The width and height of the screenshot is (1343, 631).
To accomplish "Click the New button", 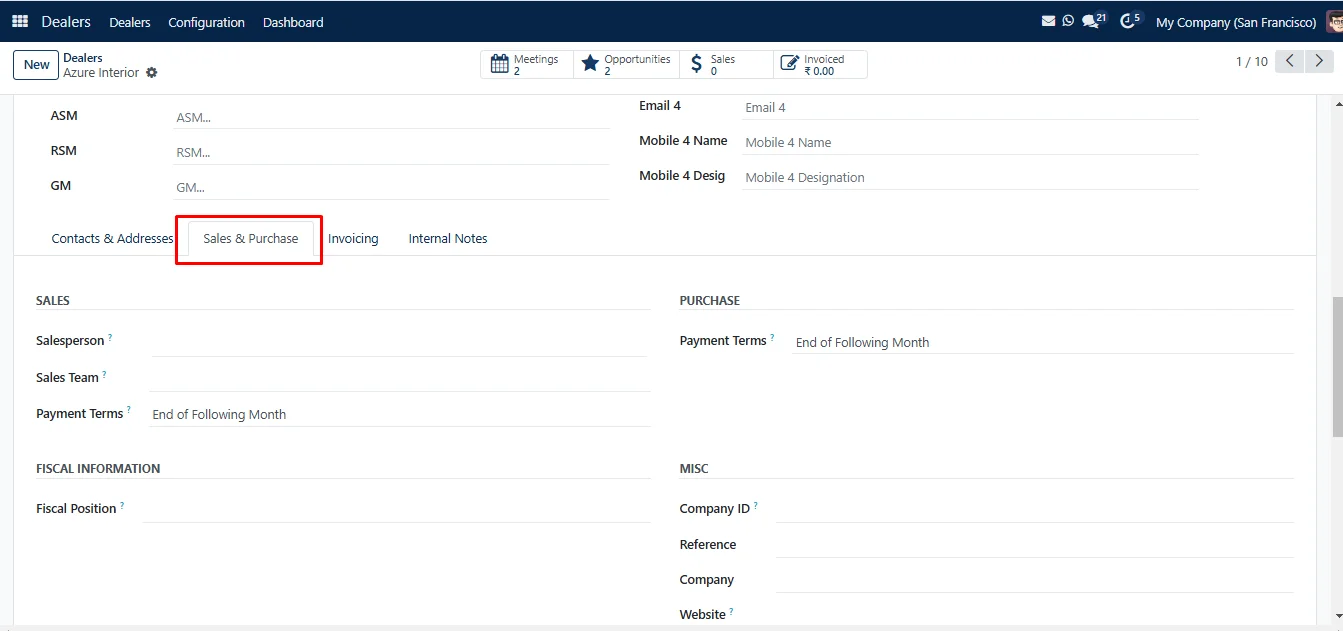I will [36, 64].
